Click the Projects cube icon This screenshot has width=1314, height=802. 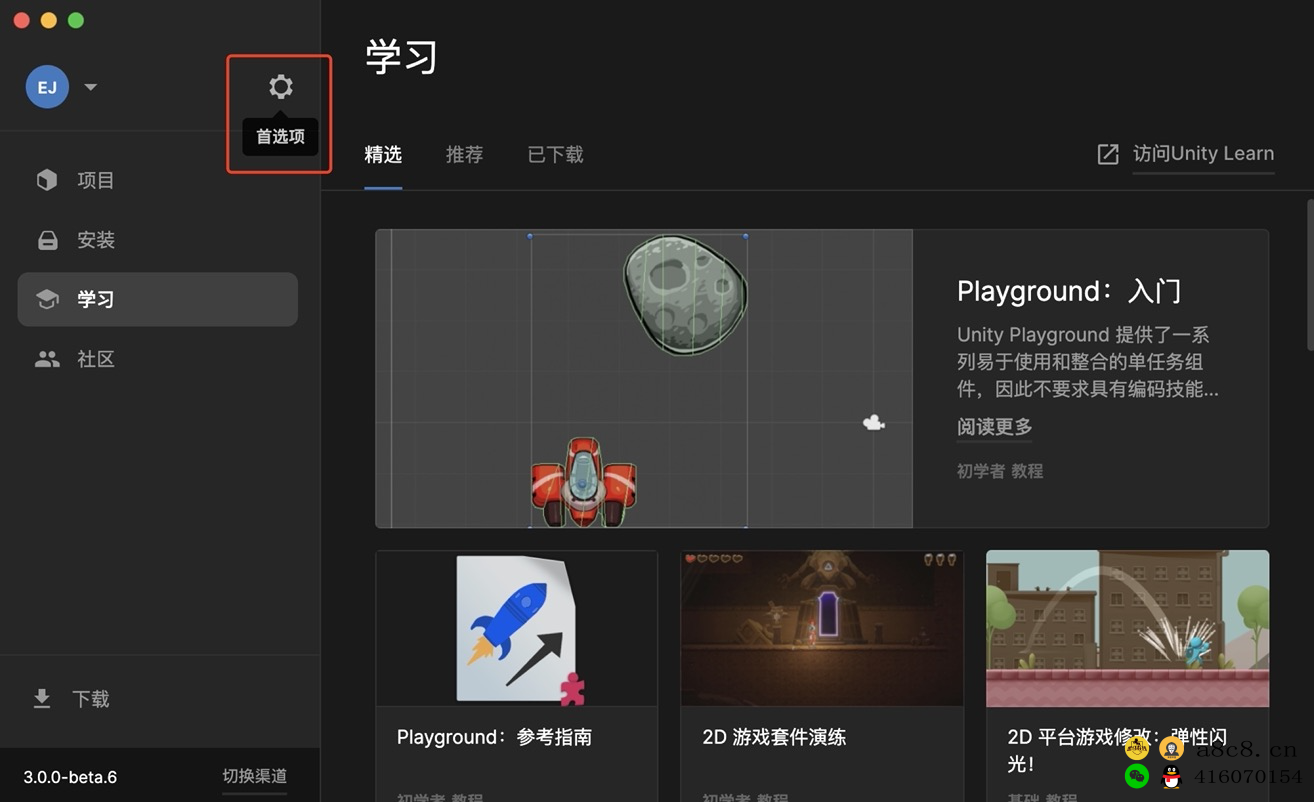(x=47, y=180)
